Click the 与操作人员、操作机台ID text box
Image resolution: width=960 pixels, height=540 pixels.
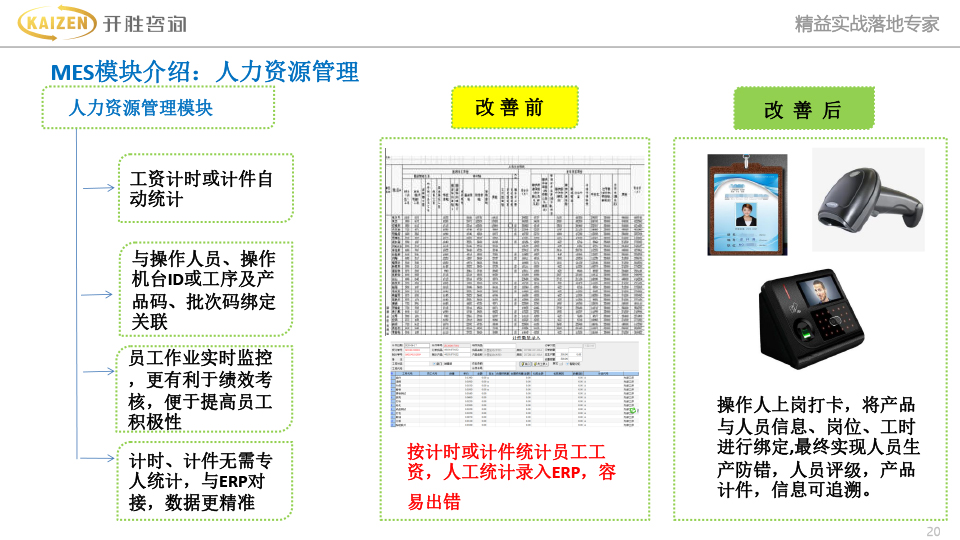[x=205, y=290]
